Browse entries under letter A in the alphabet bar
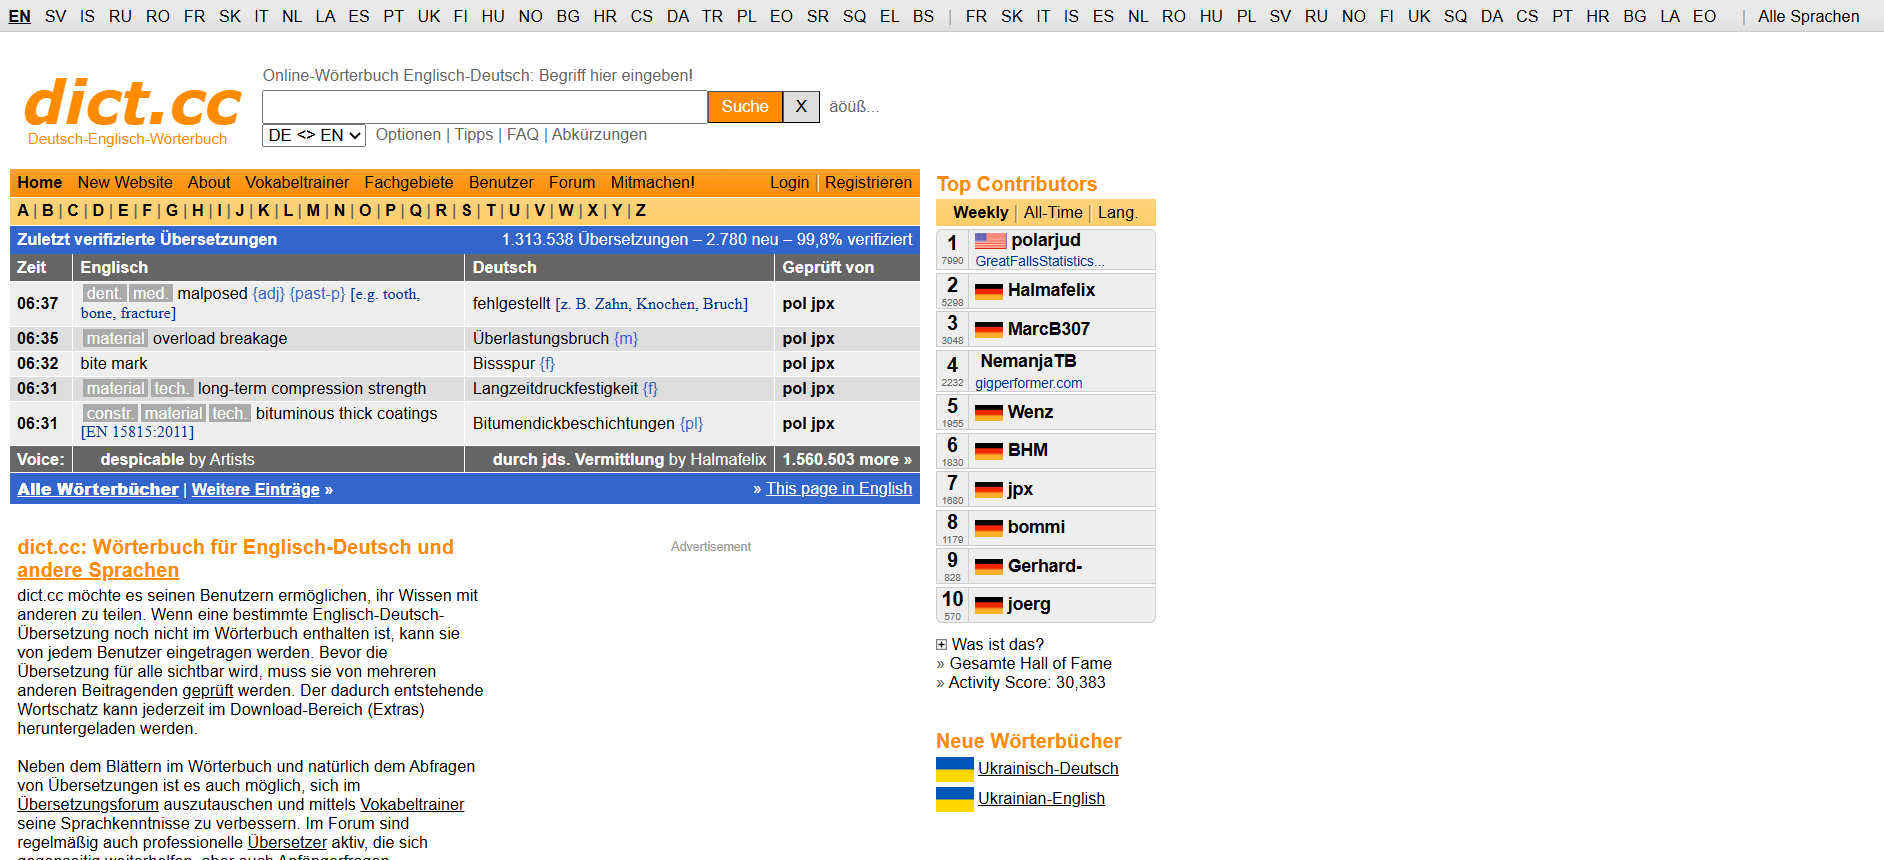This screenshot has width=1884, height=860. tap(23, 211)
